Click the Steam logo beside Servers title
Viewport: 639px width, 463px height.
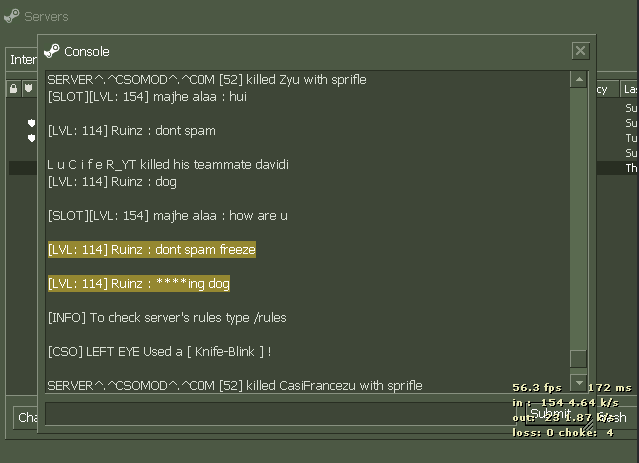coord(12,16)
